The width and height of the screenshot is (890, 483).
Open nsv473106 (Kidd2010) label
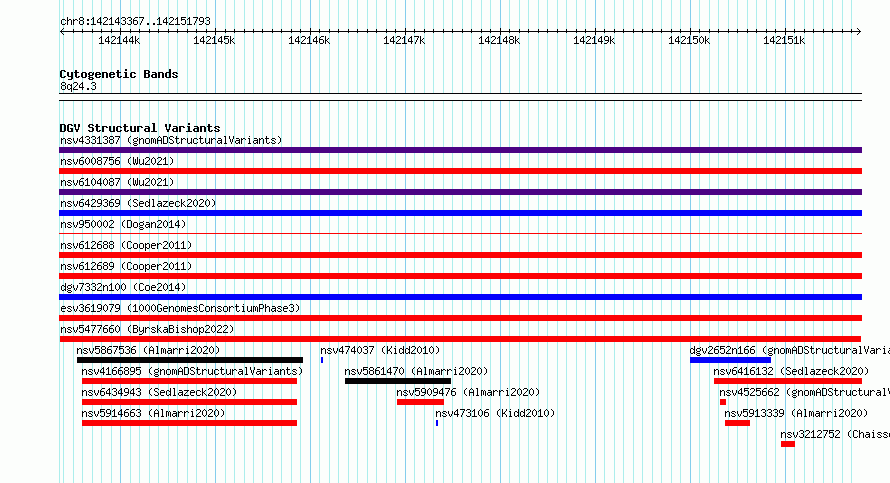[495, 413]
